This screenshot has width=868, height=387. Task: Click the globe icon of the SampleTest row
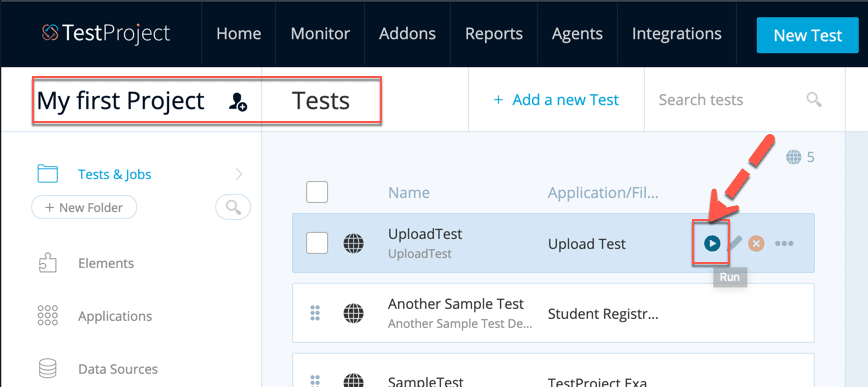tap(354, 381)
